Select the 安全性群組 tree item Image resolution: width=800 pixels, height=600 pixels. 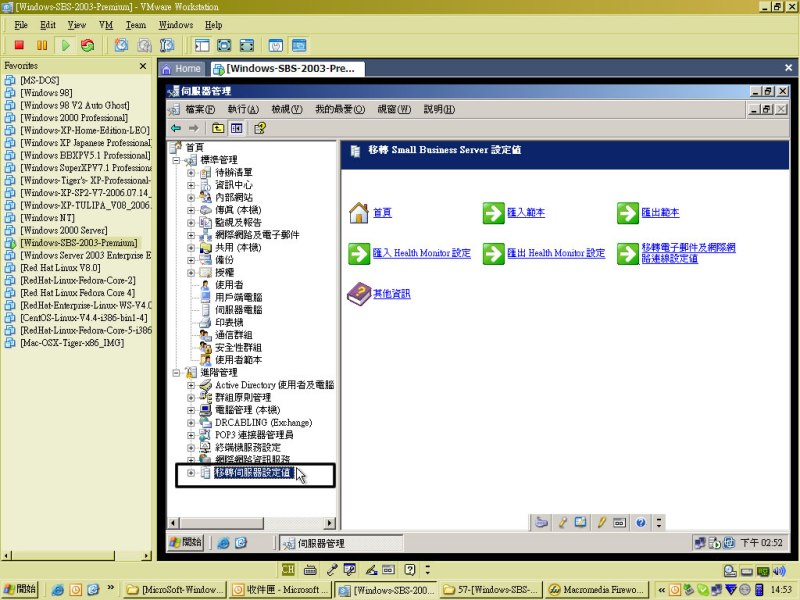238,348
